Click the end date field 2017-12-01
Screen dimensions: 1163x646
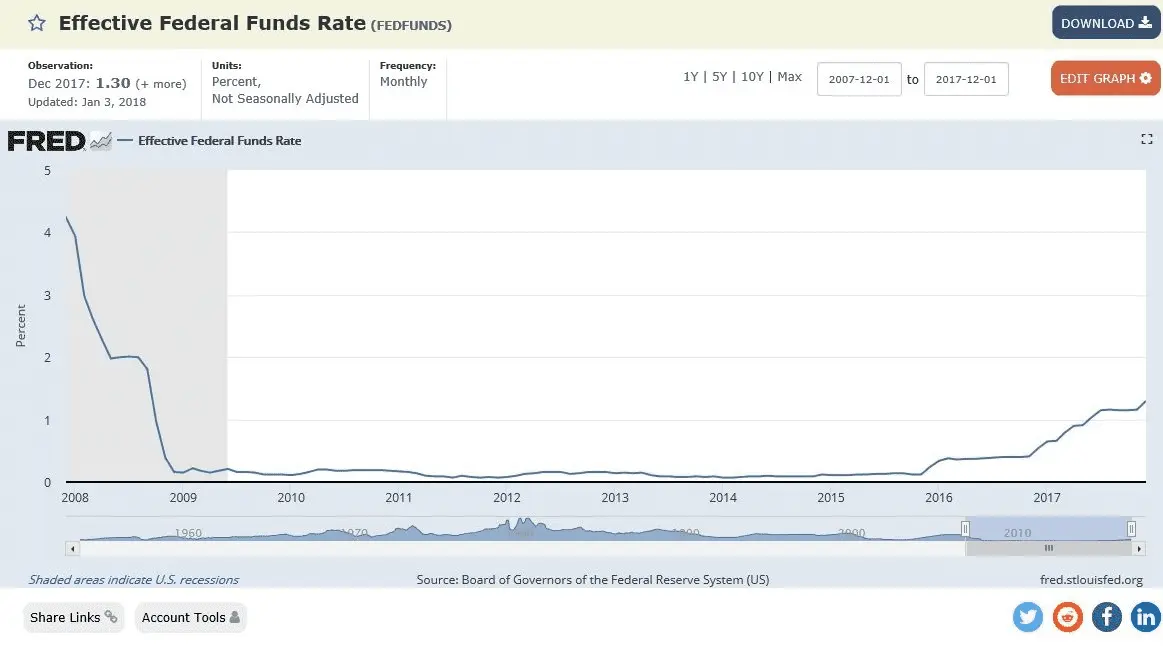966,79
